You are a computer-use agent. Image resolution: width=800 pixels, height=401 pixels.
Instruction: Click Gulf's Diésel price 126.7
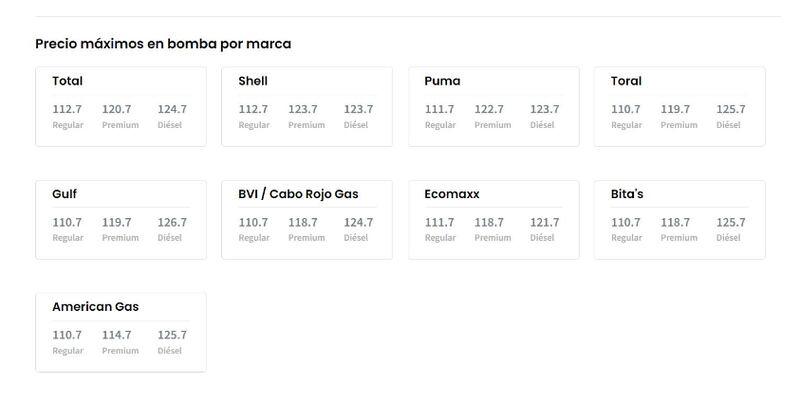click(172, 222)
